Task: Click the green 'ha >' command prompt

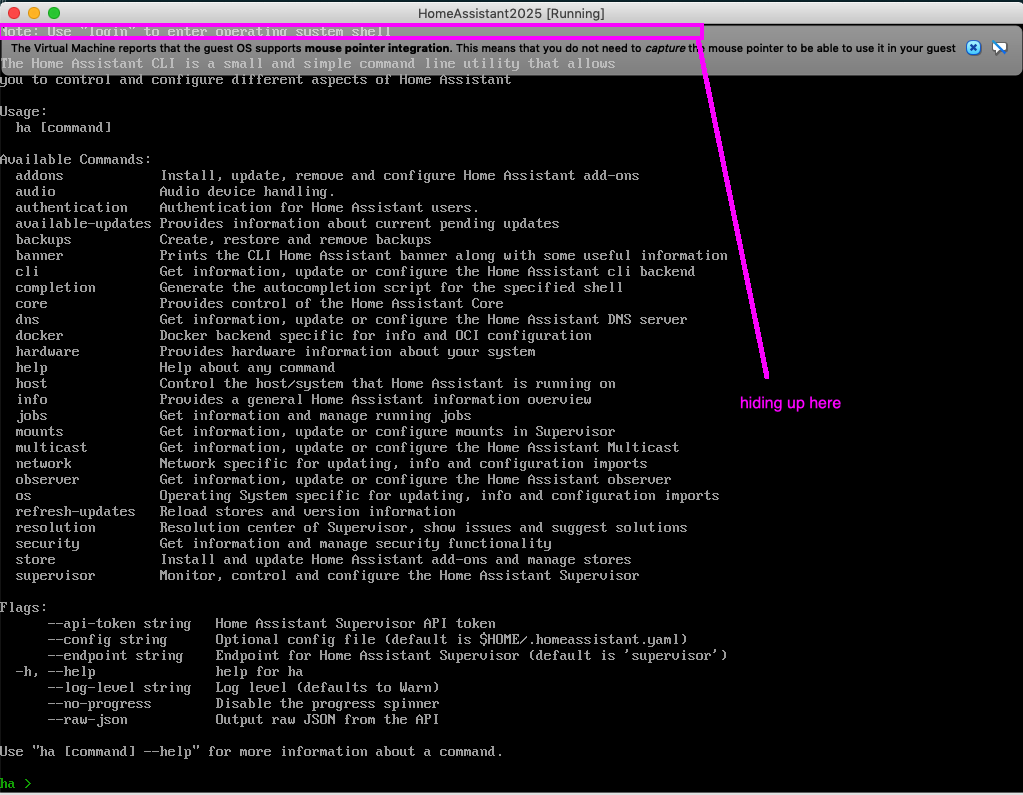Action: click(x=16, y=783)
